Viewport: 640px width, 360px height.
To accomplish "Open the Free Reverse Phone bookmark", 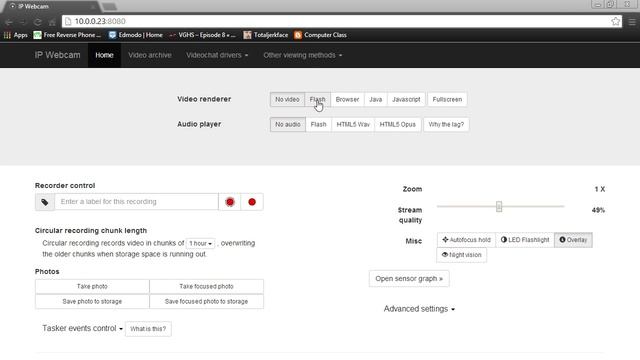I will (67, 35).
